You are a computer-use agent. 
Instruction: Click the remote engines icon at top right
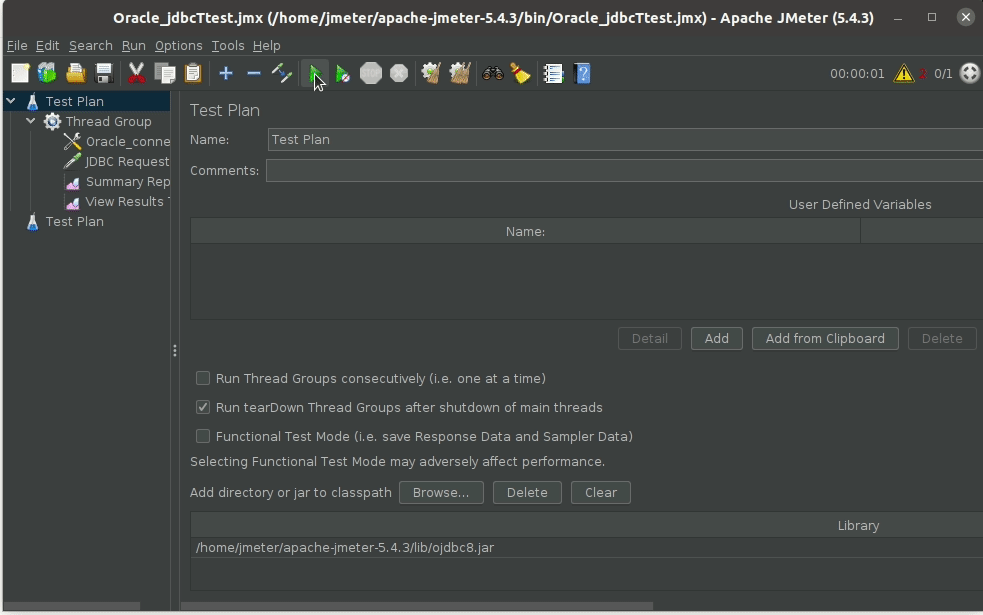(969, 73)
